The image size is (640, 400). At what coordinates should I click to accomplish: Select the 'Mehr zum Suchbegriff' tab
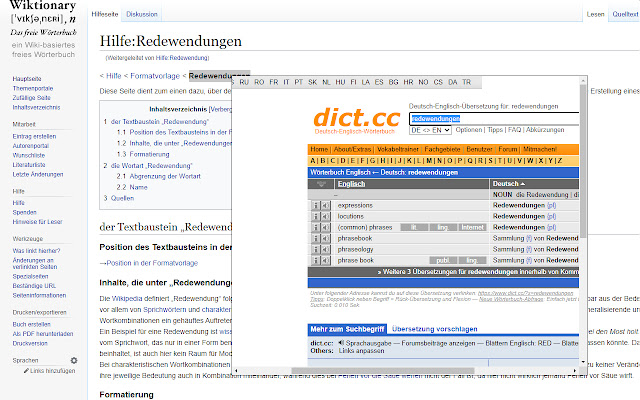[x=347, y=329]
